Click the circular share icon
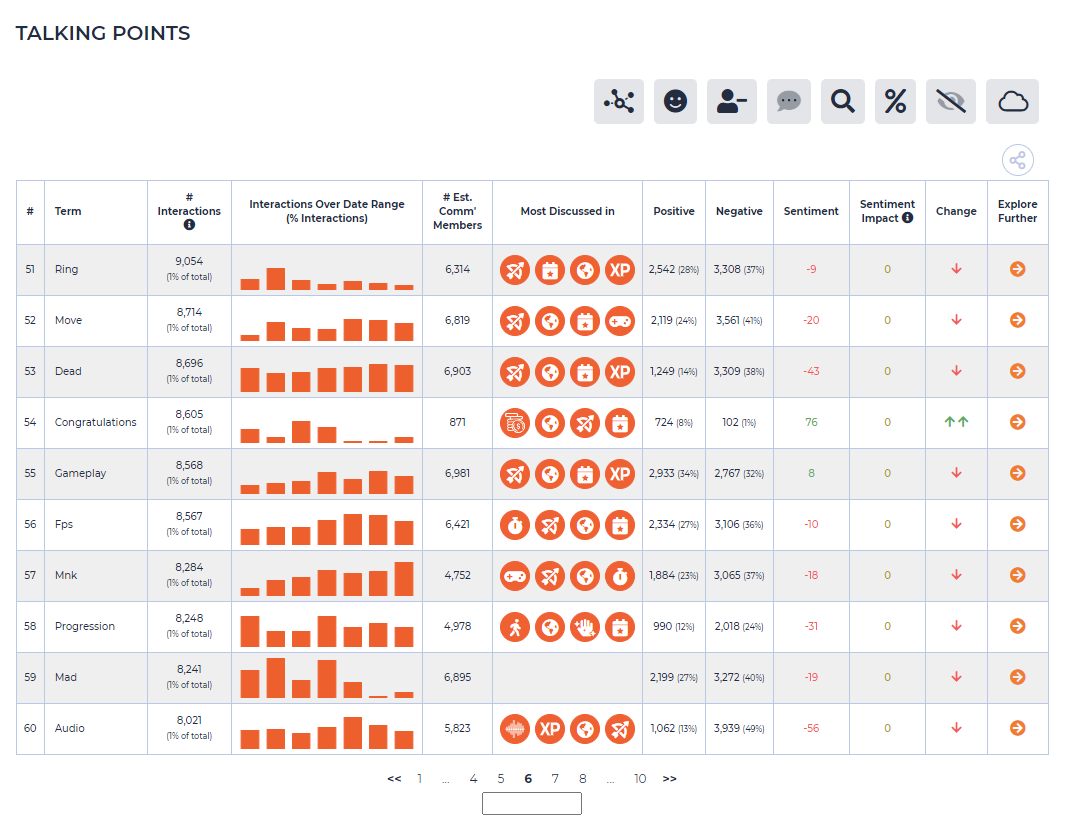This screenshot has height=826, width=1071. pos(1017,160)
